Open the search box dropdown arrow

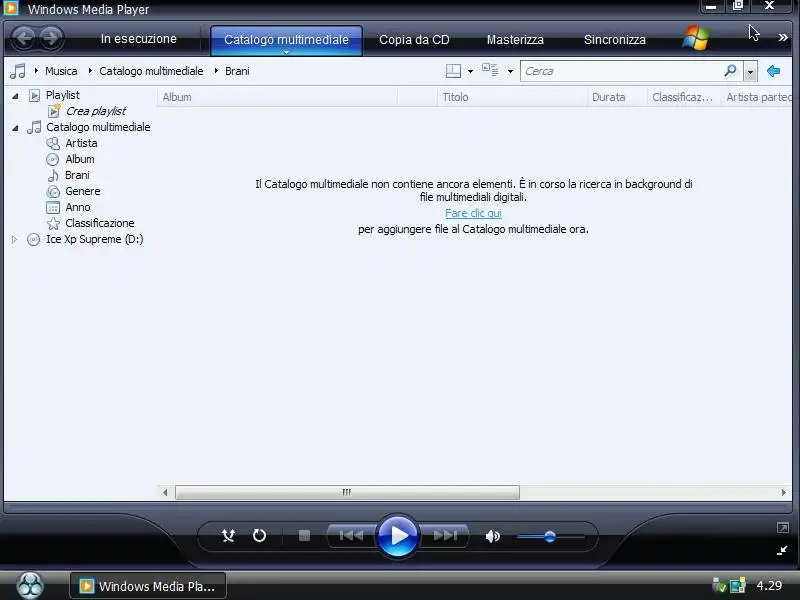[x=750, y=71]
